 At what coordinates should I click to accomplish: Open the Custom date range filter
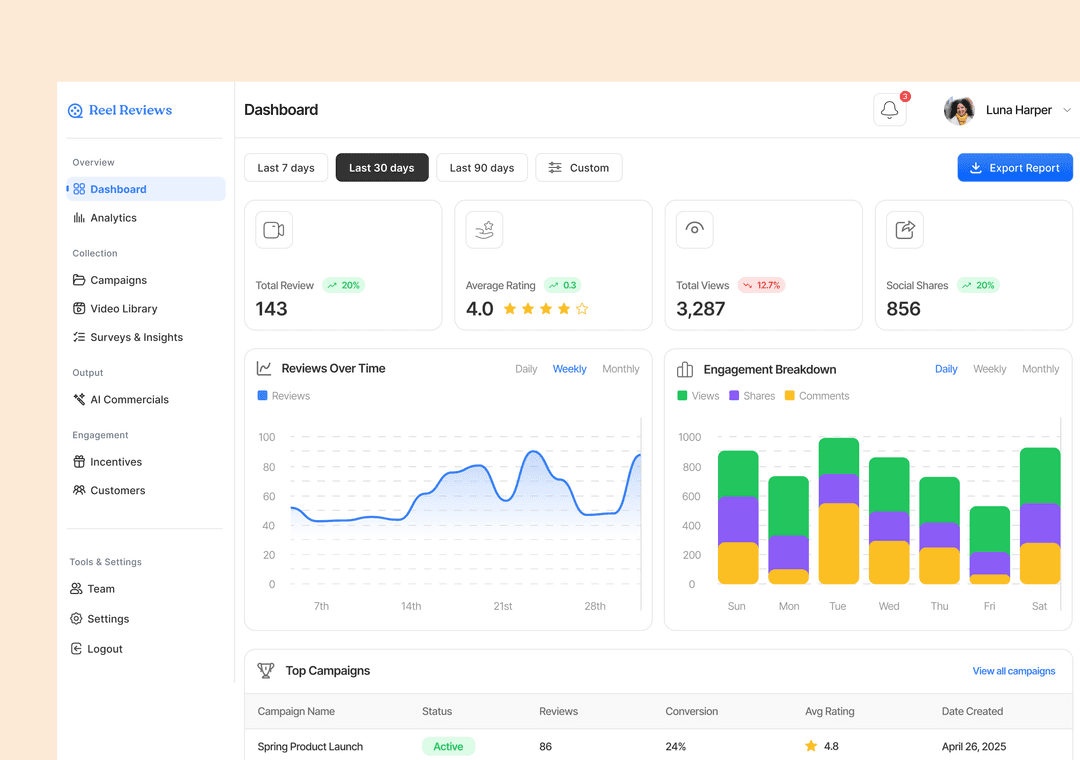[579, 167]
